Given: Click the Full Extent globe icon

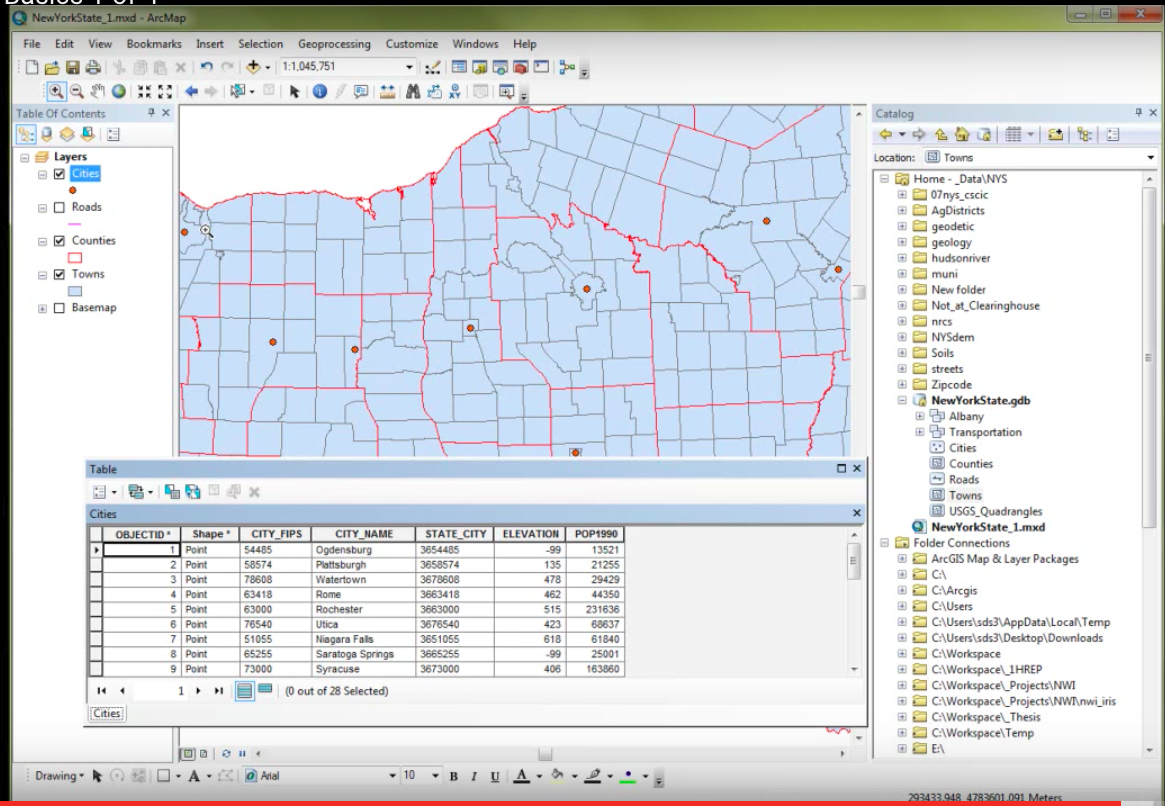Looking at the screenshot, I should point(118,91).
